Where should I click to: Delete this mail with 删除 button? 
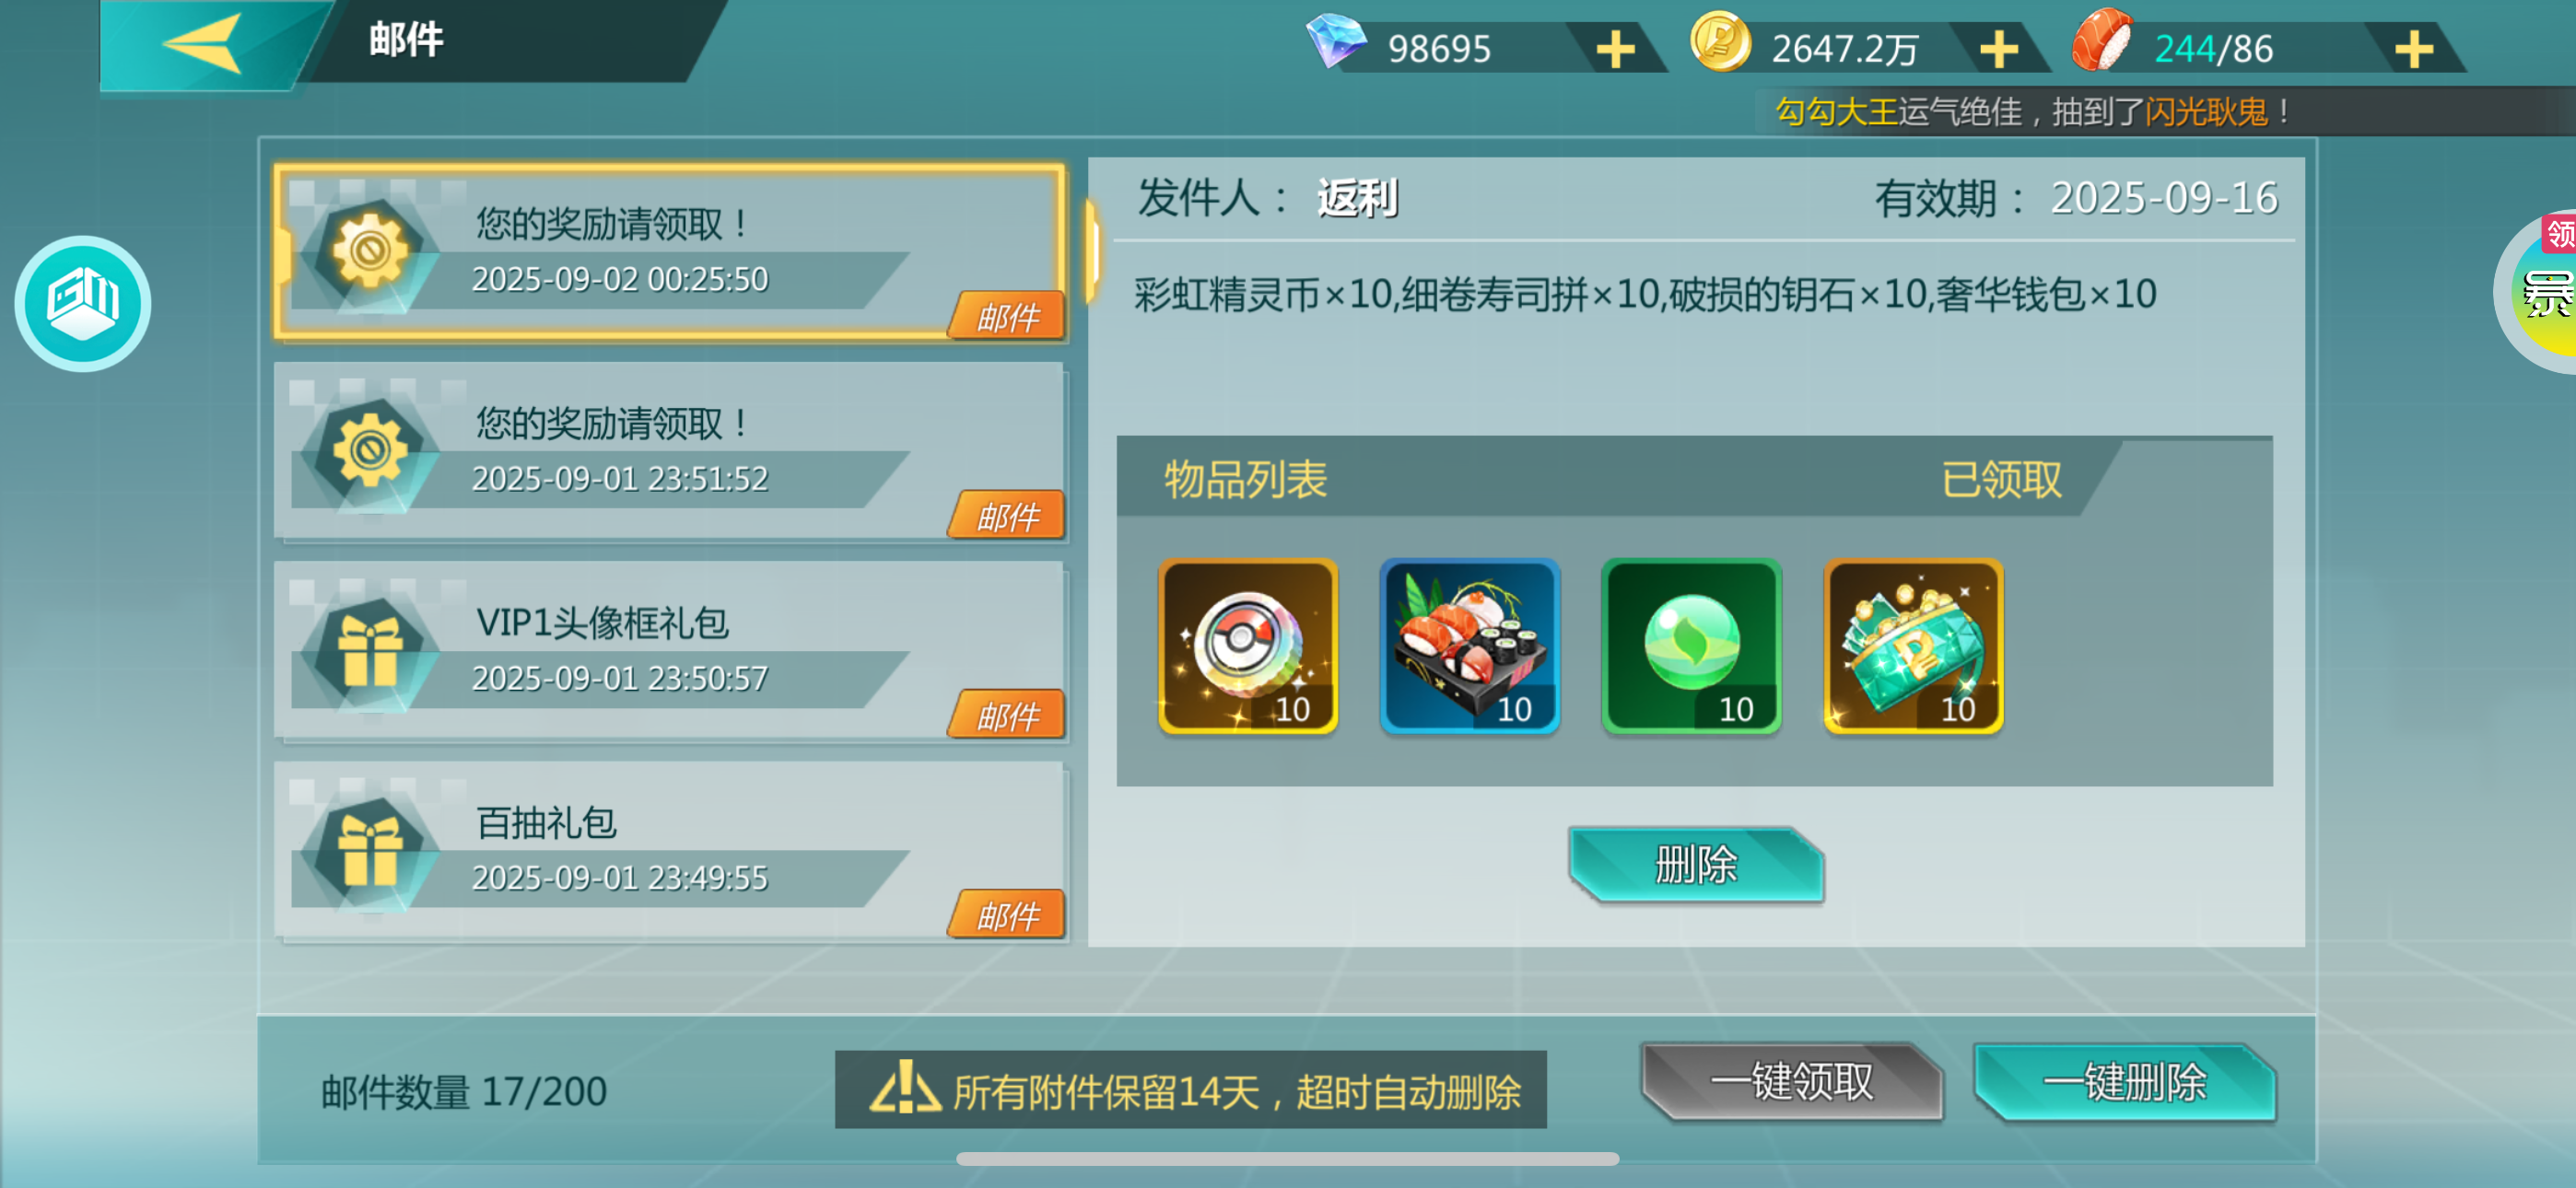tap(1696, 864)
